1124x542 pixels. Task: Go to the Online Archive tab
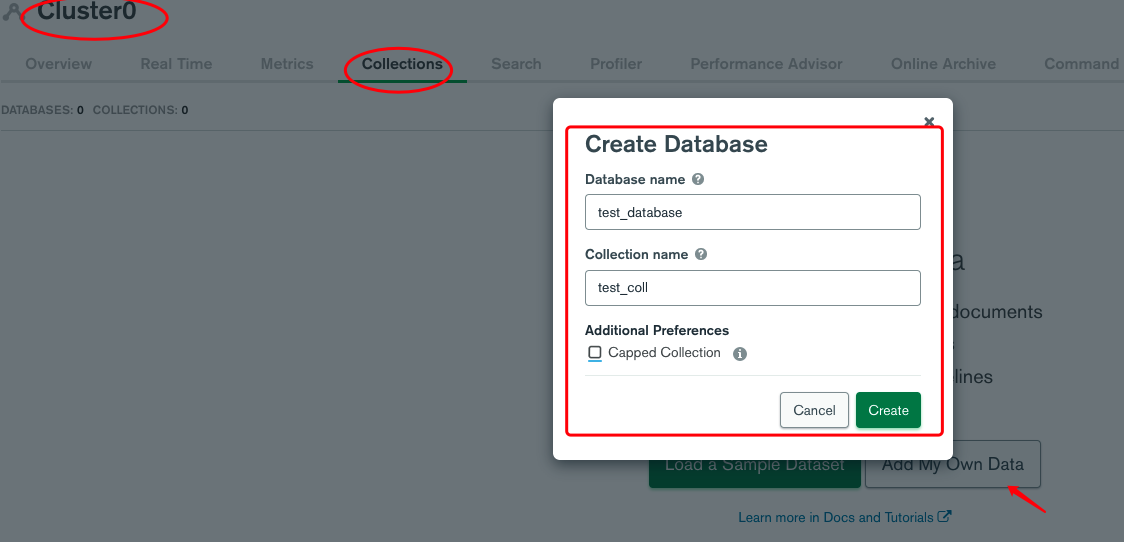click(943, 64)
